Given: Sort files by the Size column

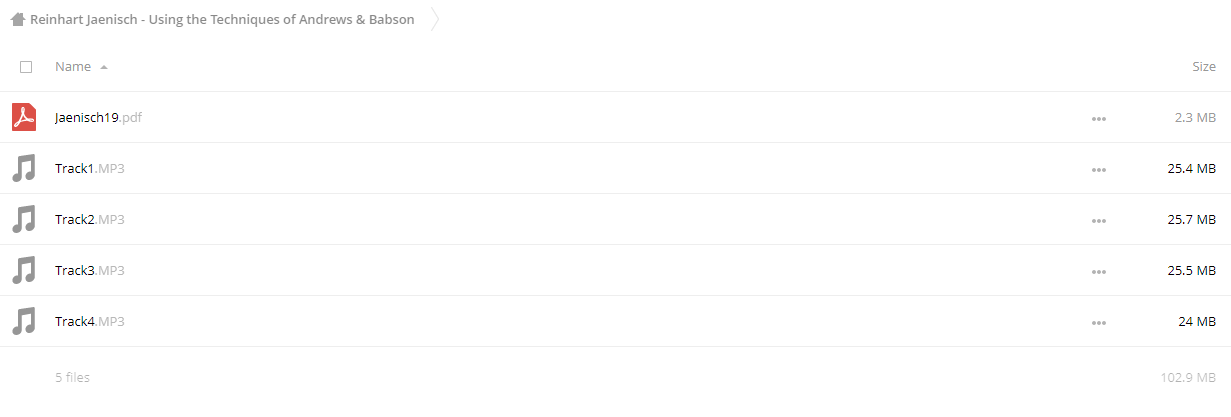Looking at the screenshot, I should [x=1204, y=67].
